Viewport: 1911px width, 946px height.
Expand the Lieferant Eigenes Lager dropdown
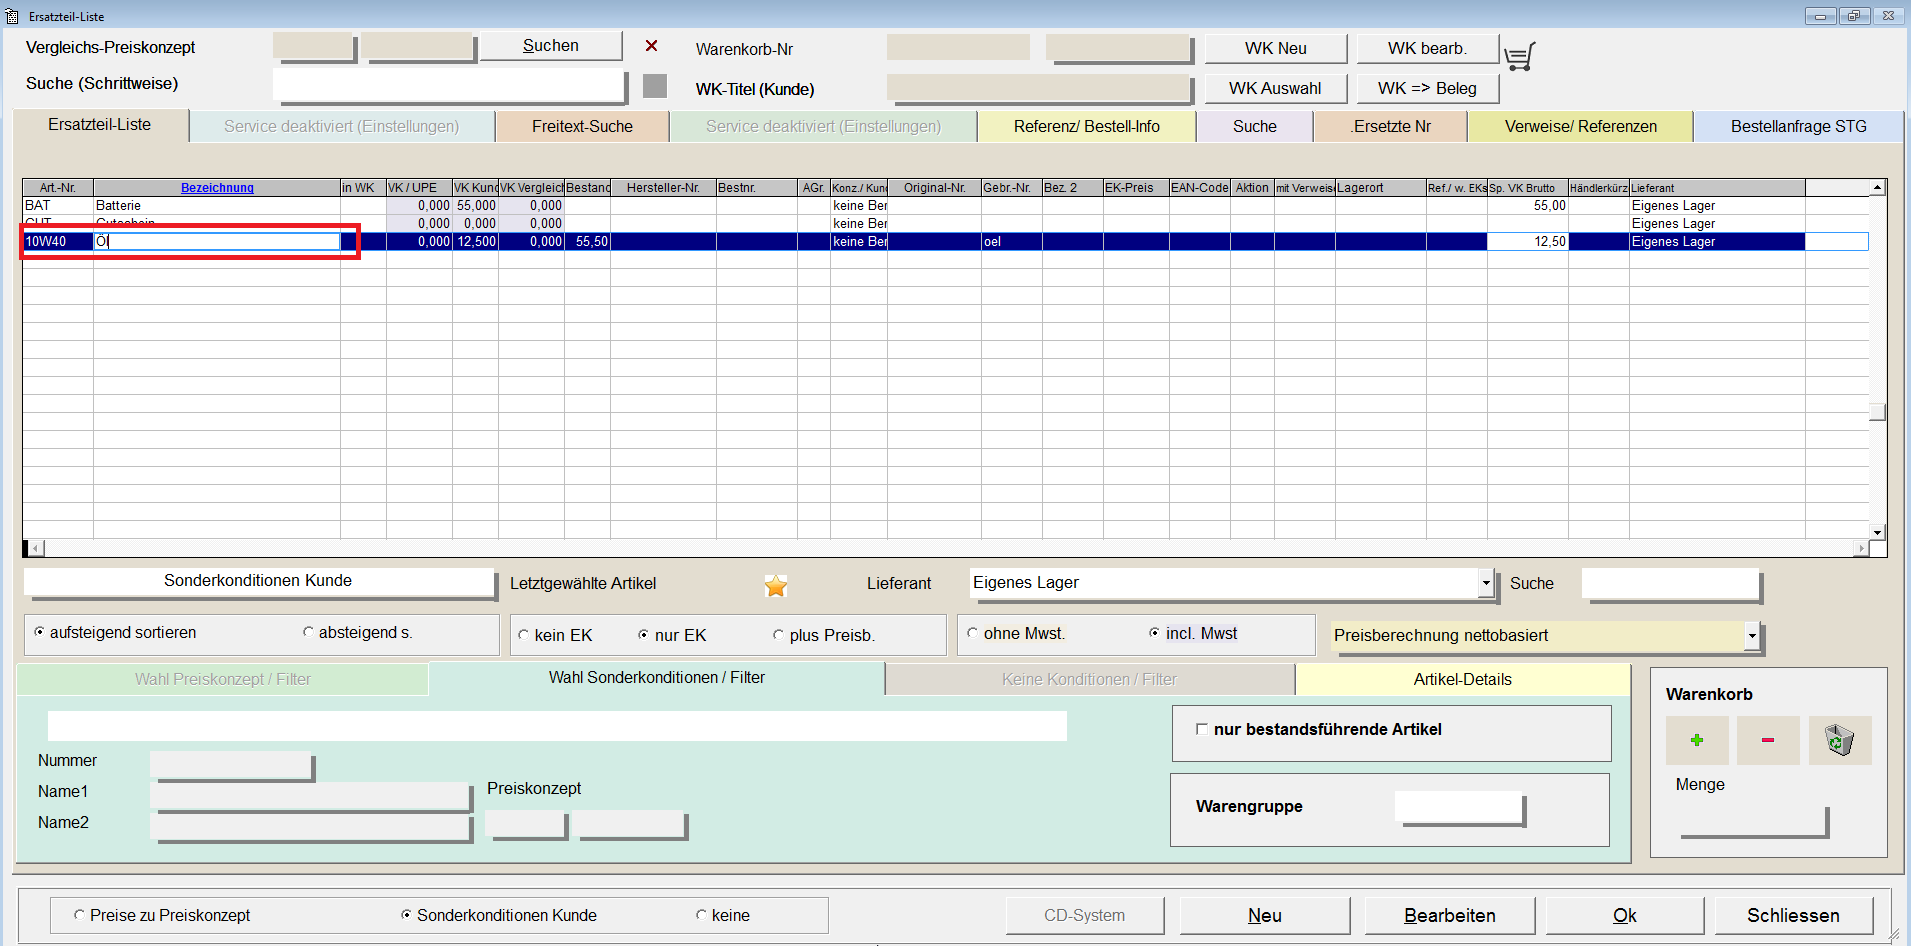(x=1486, y=583)
